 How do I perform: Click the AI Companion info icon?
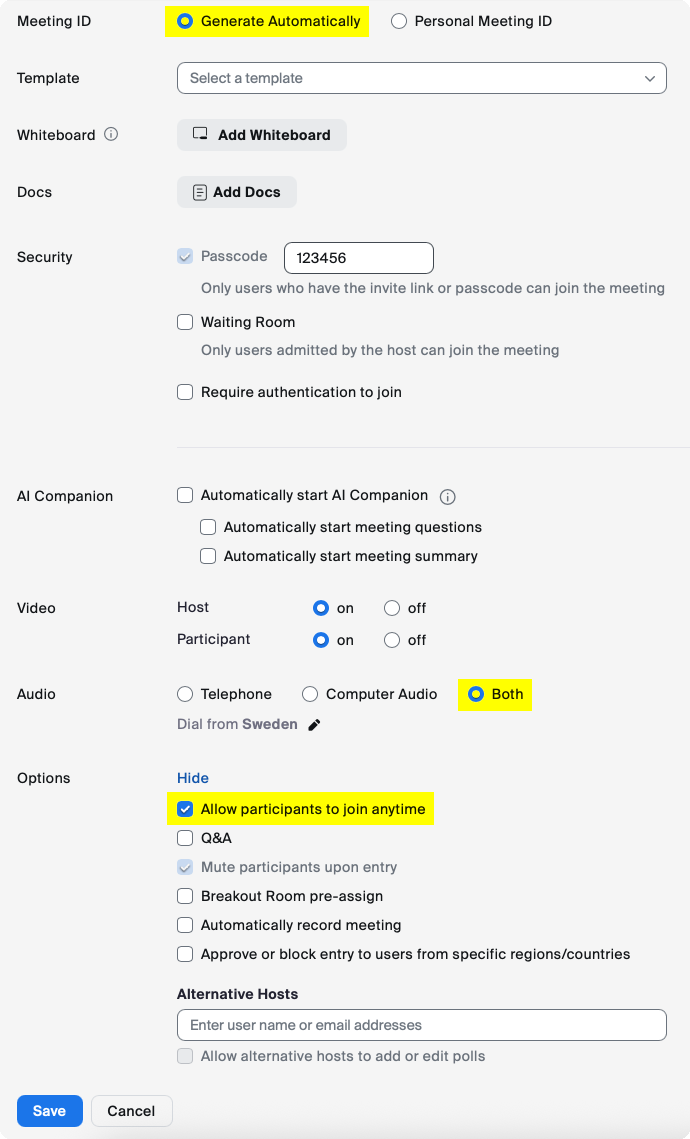pos(448,497)
